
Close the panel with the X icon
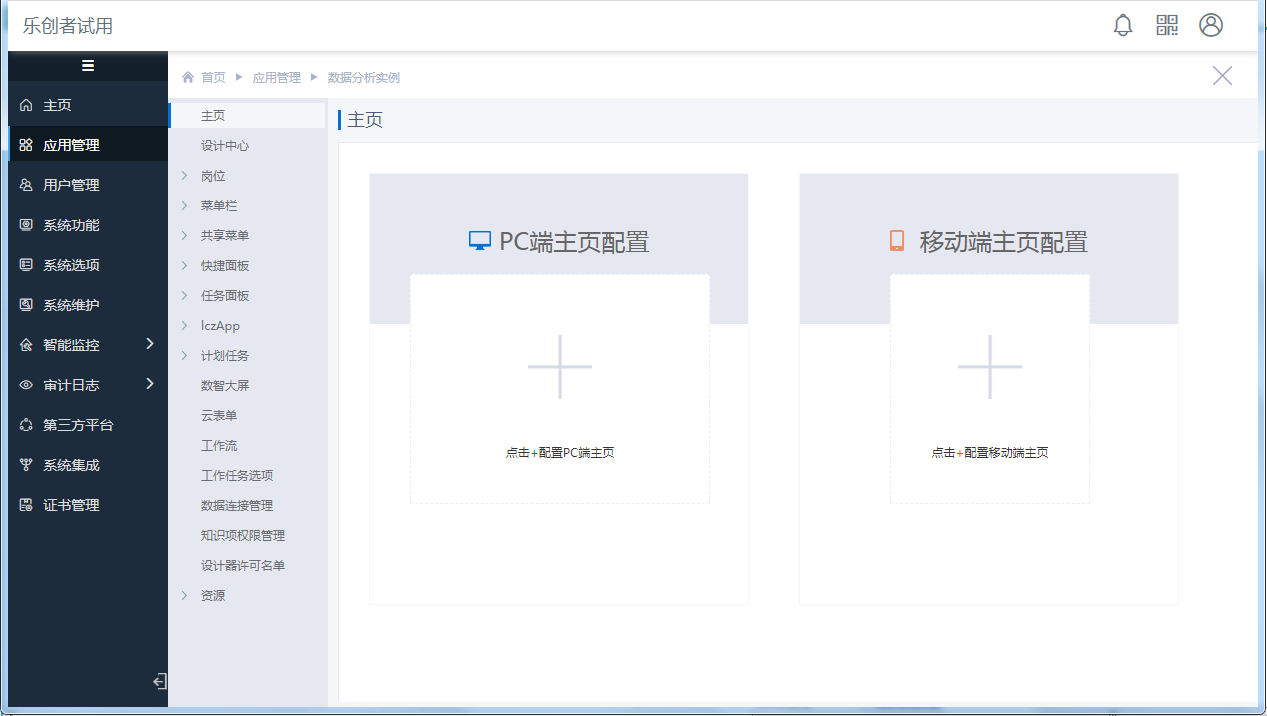[x=1222, y=76]
